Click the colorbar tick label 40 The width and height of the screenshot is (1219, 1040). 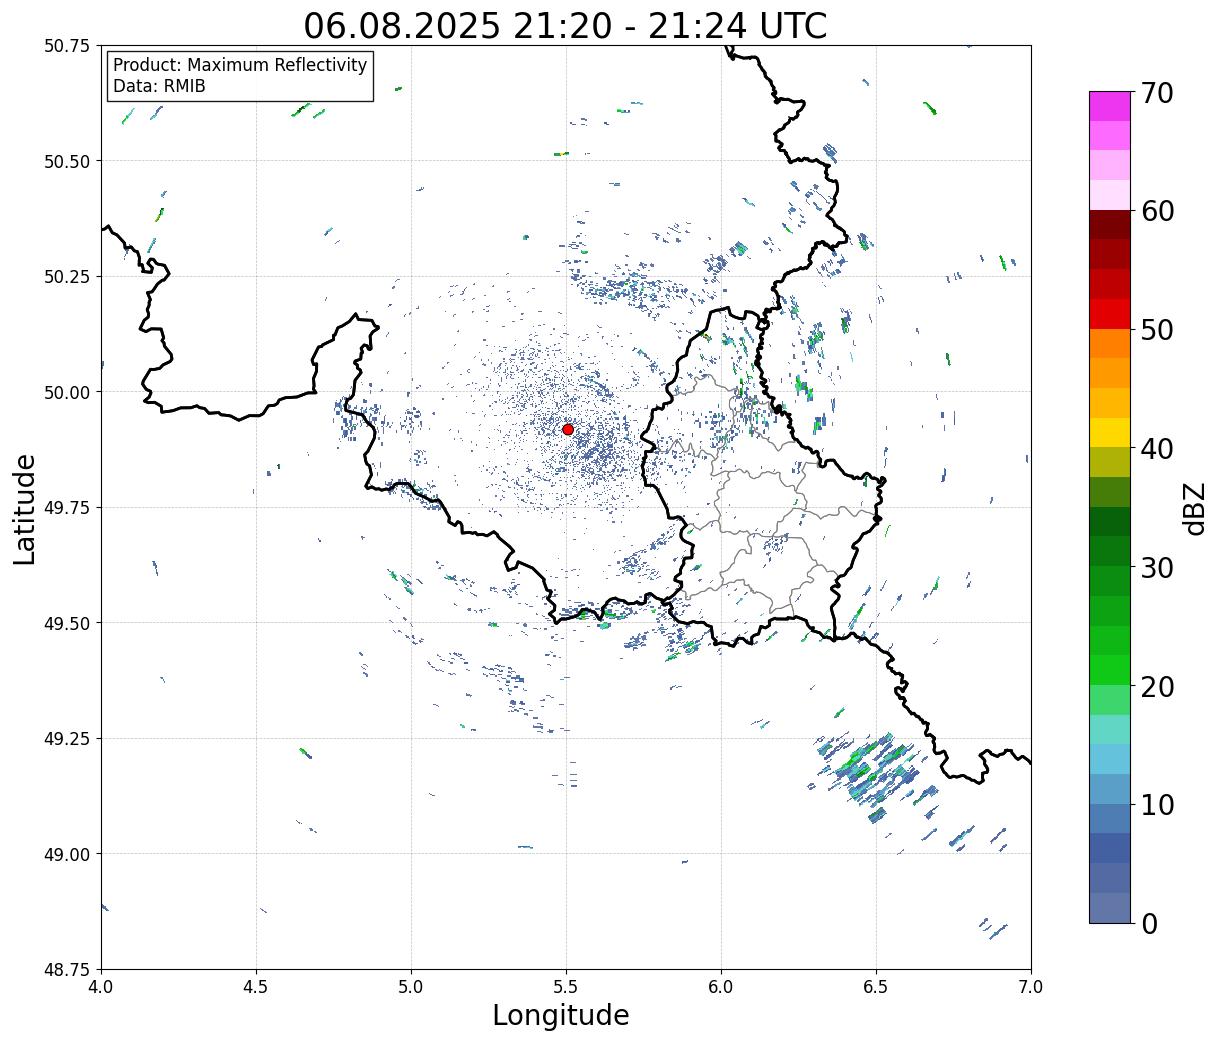coord(1157,449)
